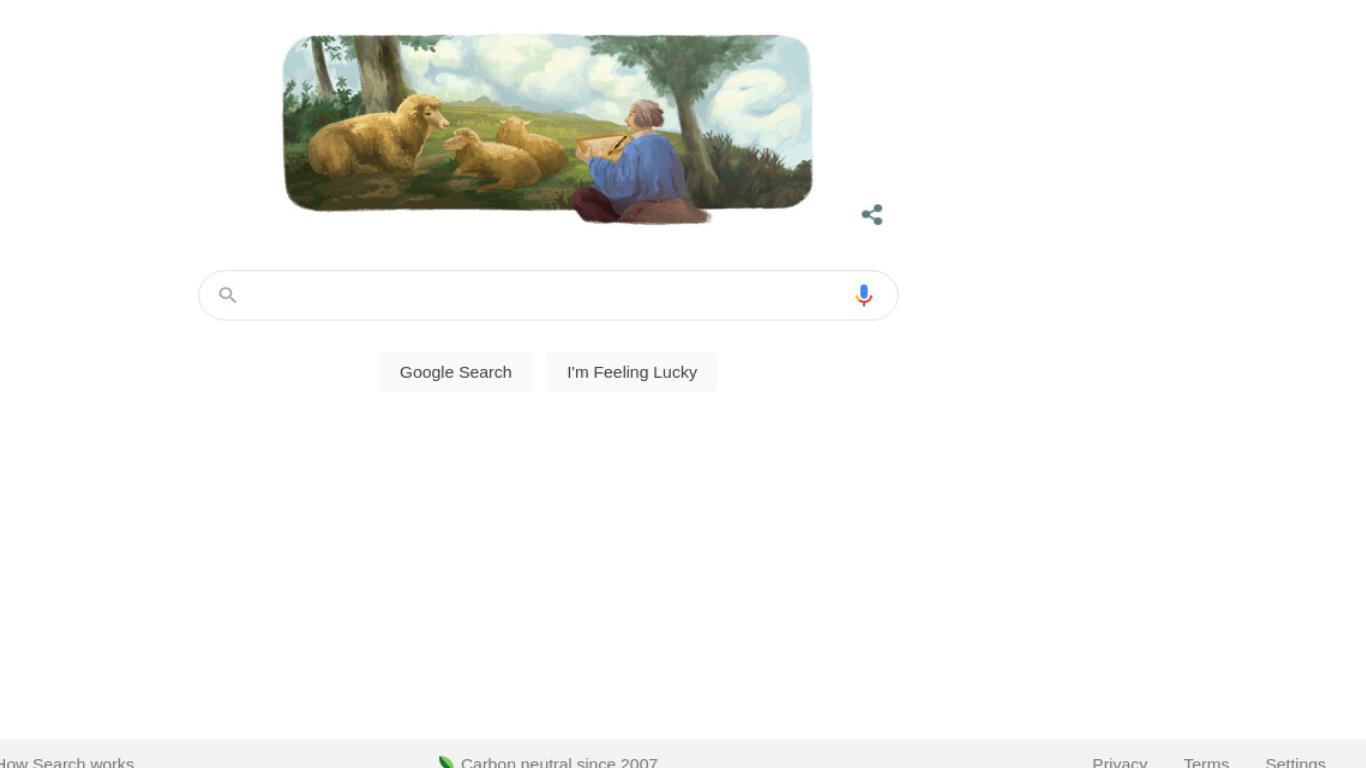The image size is (1366, 768).
Task: Open the Settings menu in footer
Action: [1295, 763]
